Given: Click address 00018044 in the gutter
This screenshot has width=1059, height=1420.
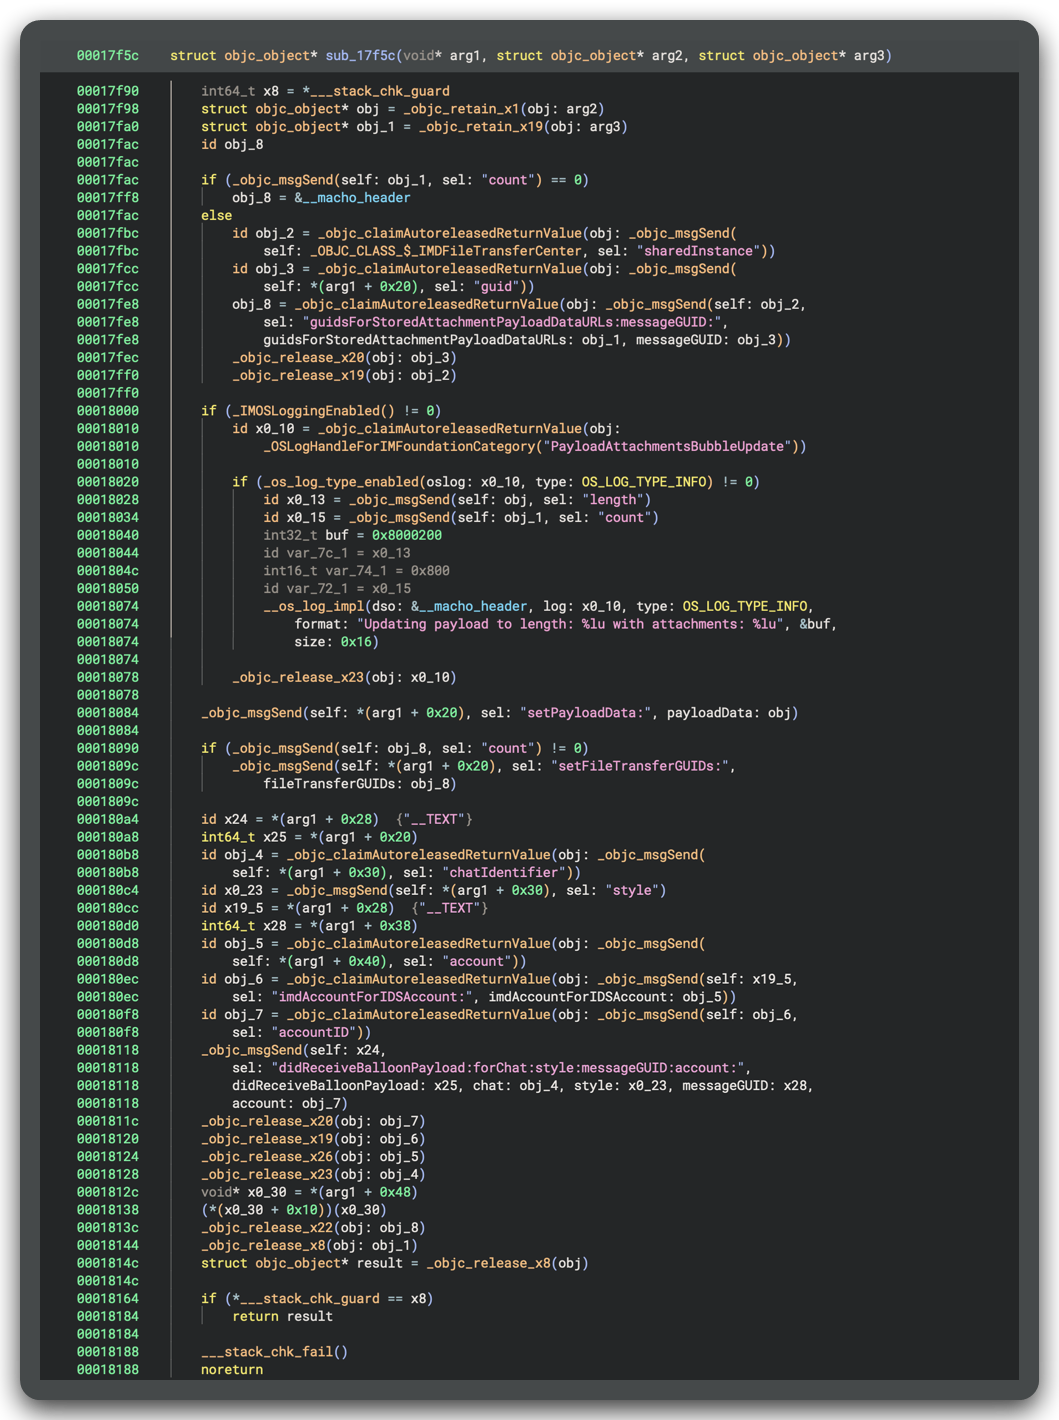Looking at the screenshot, I should point(108,553).
